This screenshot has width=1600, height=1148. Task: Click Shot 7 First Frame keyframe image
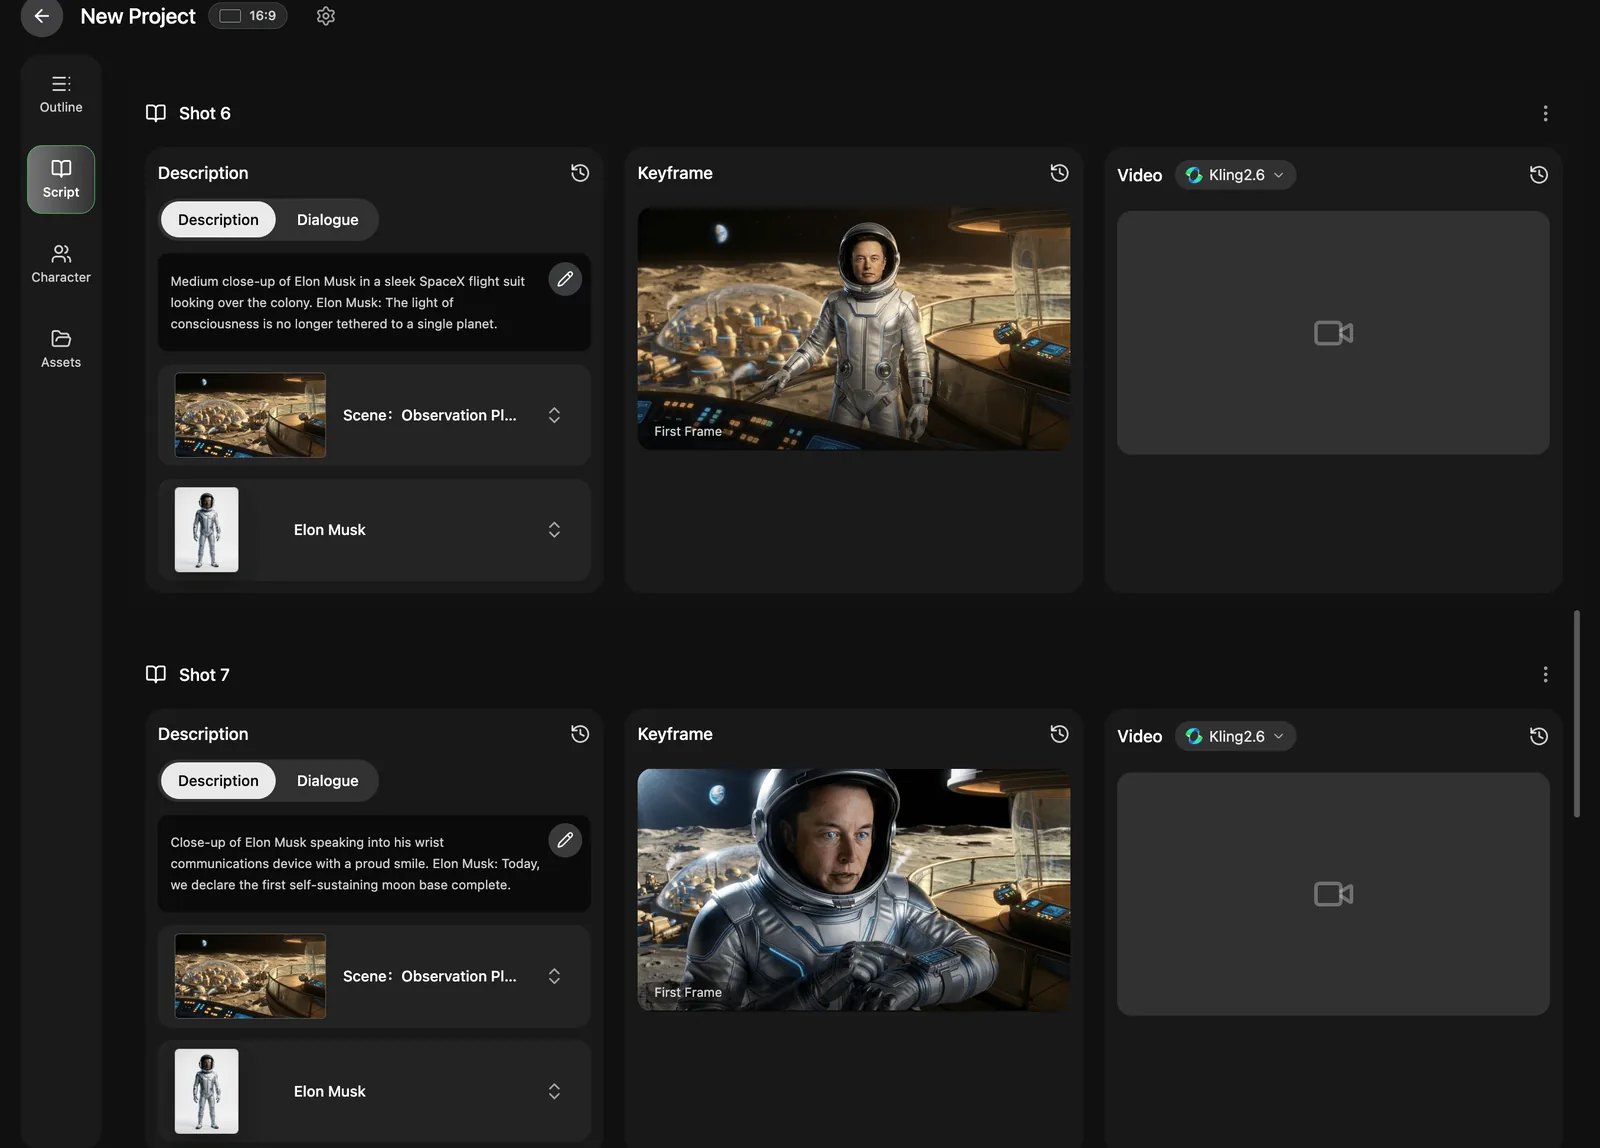click(853, 889)
